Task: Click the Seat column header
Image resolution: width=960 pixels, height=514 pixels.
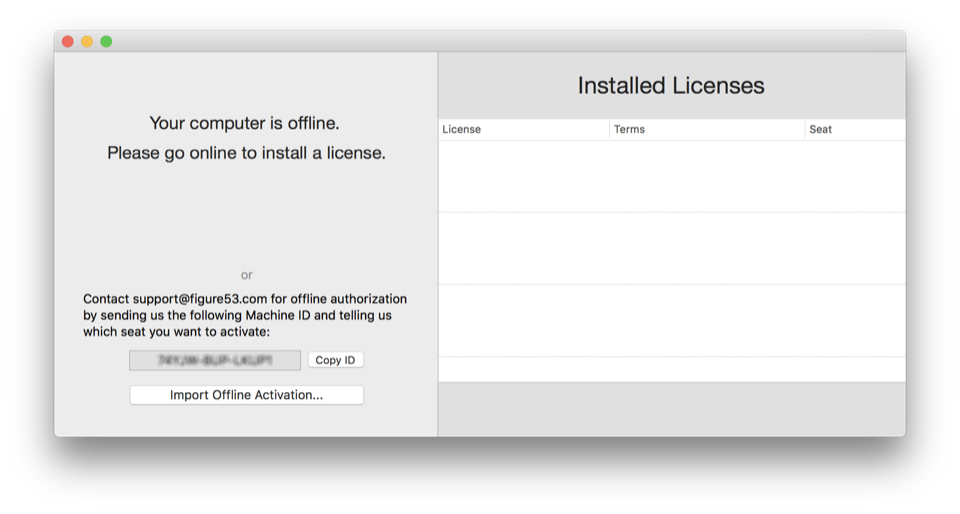Action: click(854, 130)
